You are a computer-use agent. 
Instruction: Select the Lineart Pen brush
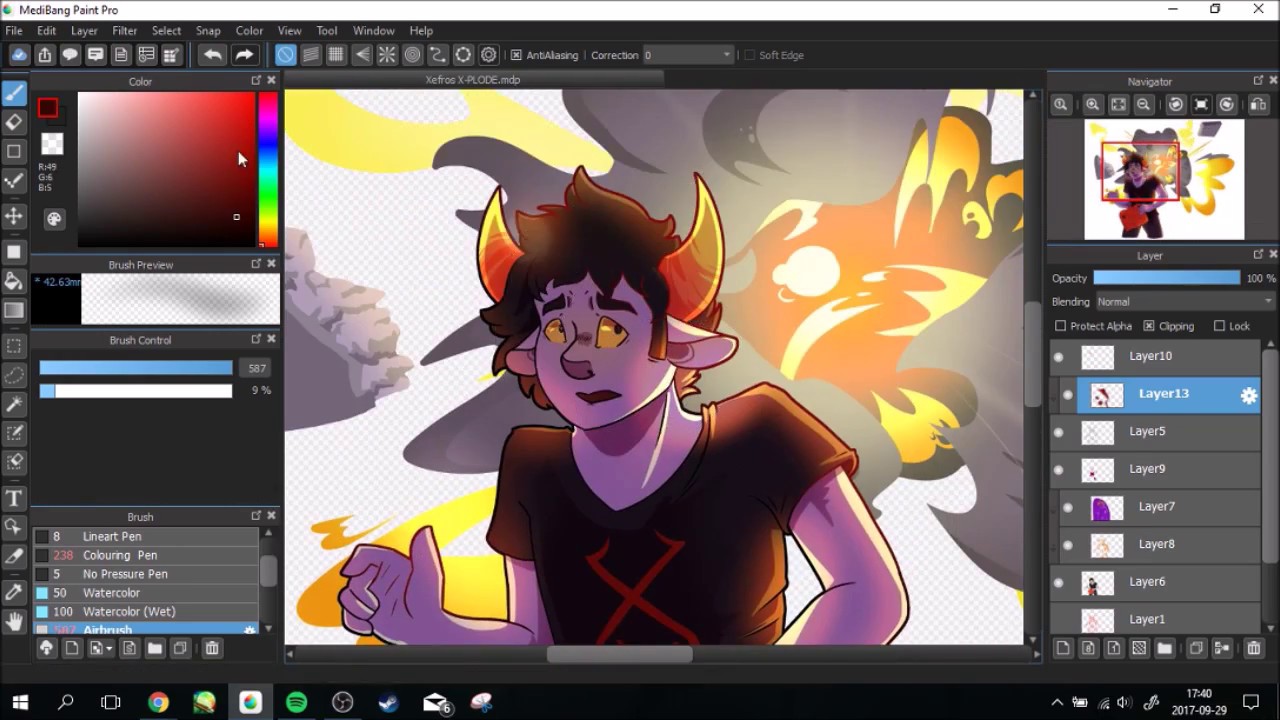(x=146, y=536)
